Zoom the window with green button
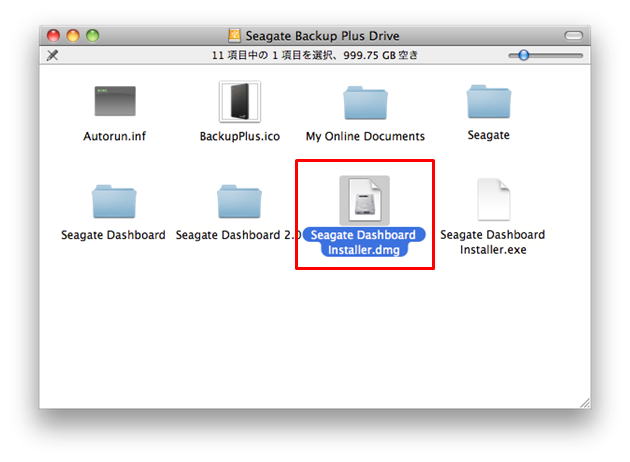 pyautogui.click(x=93, y=35)
